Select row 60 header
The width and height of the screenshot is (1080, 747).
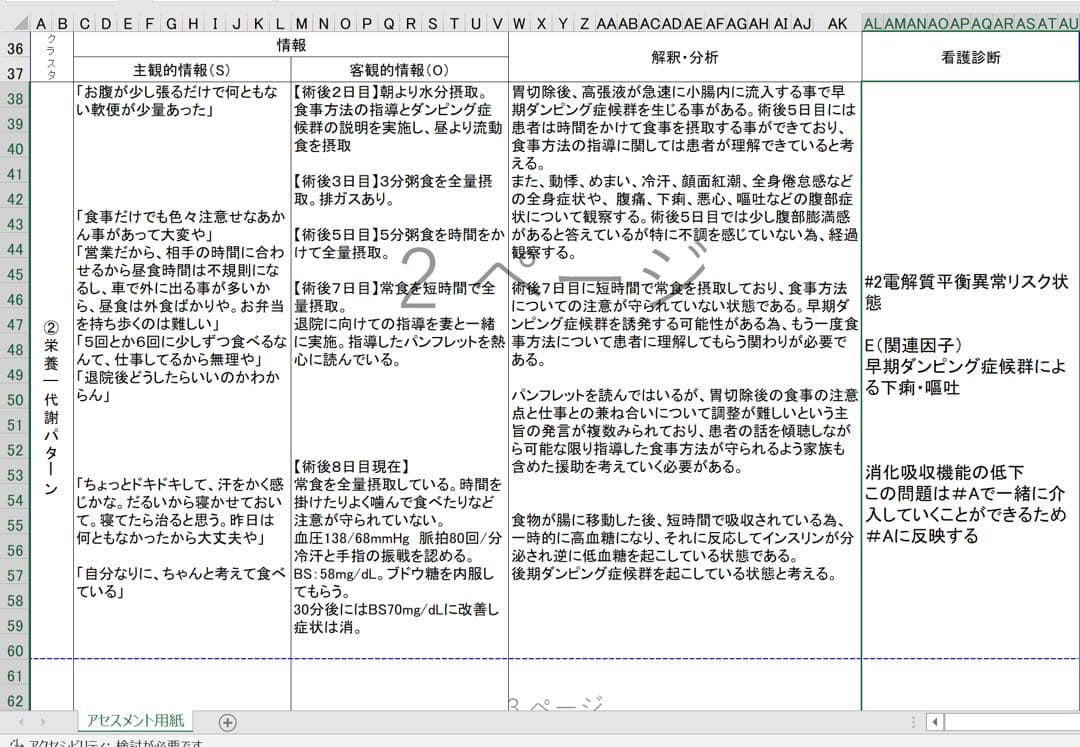[x=15, y=651]
